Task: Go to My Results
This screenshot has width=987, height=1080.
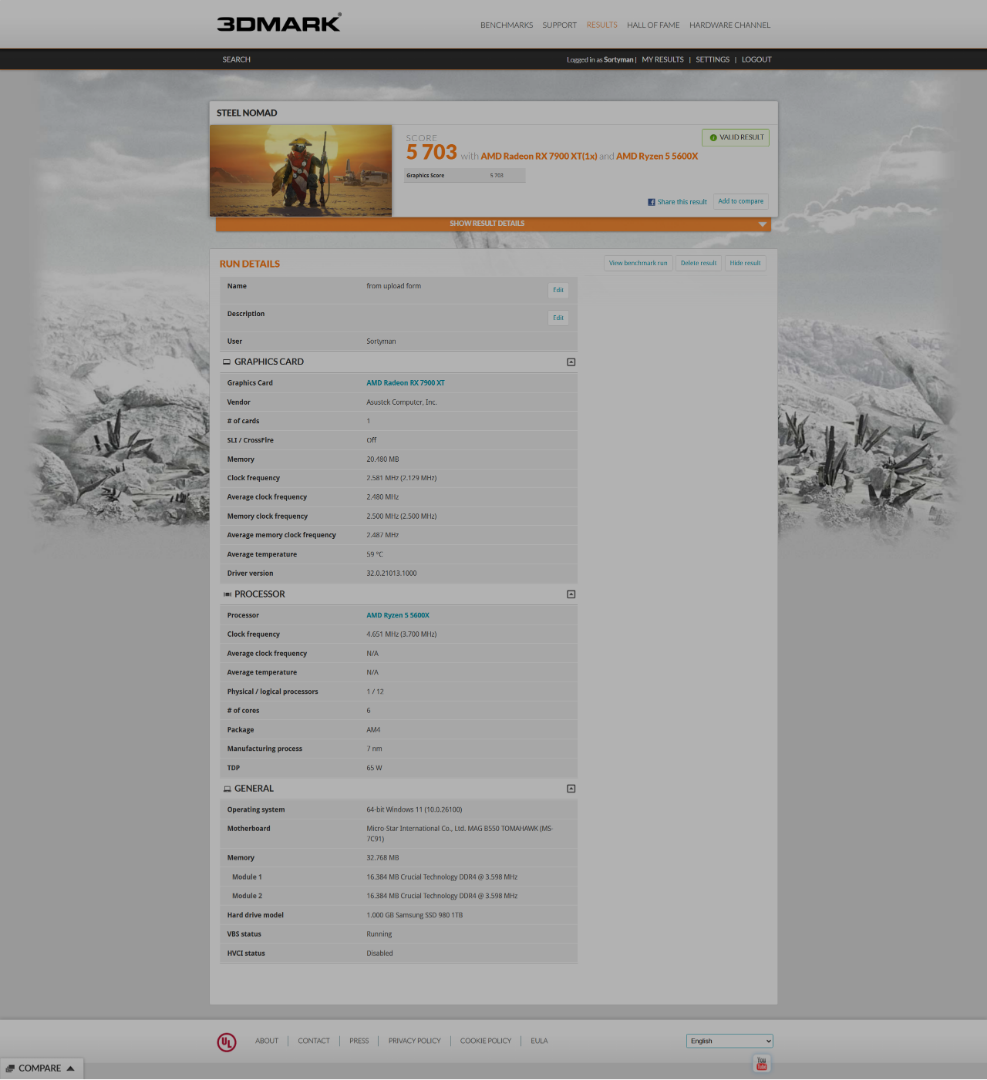Action: click(663, 60)
